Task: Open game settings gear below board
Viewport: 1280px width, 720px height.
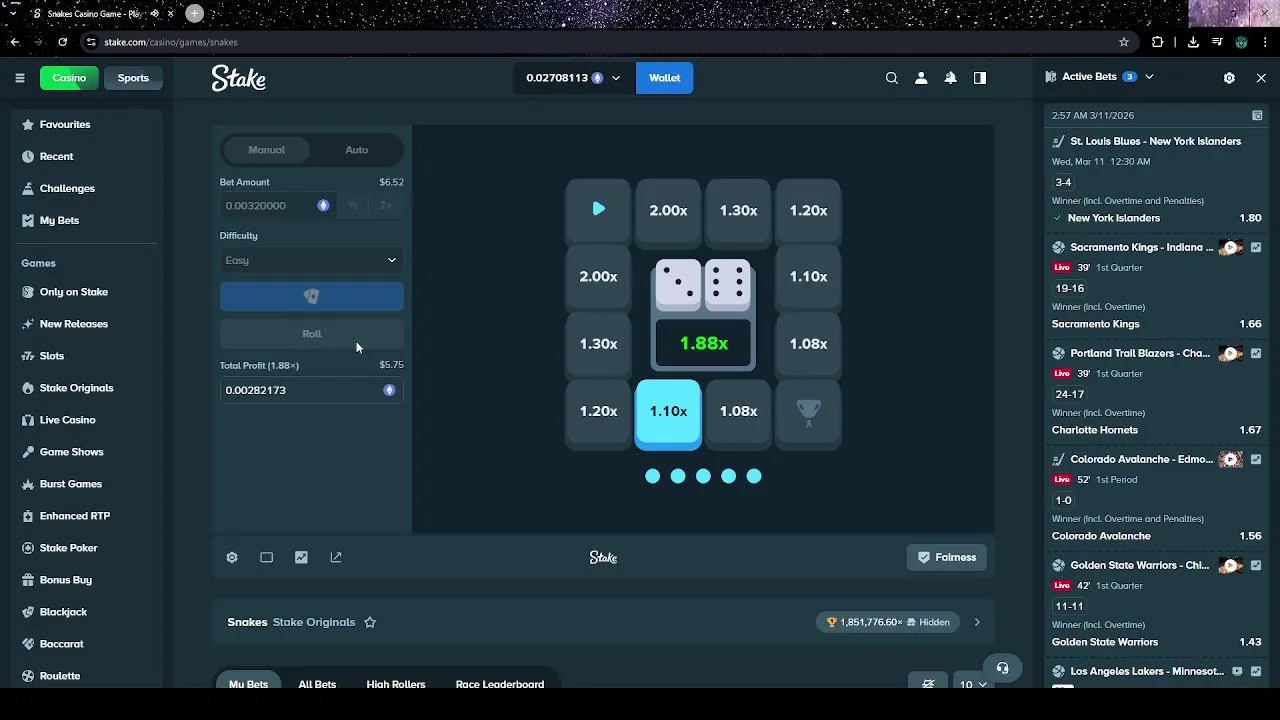Action: click(232, 557)
